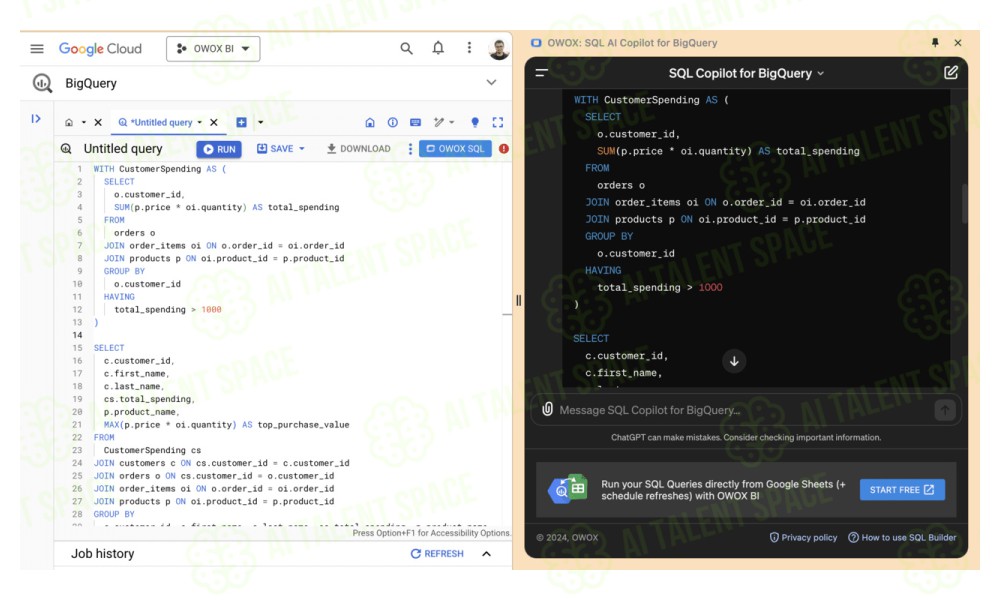Viewport: 1000px width, 600px height.
Task: Expand the magic wand dropdown arrow
Action: pyautogui.click(x=452, y=122)
